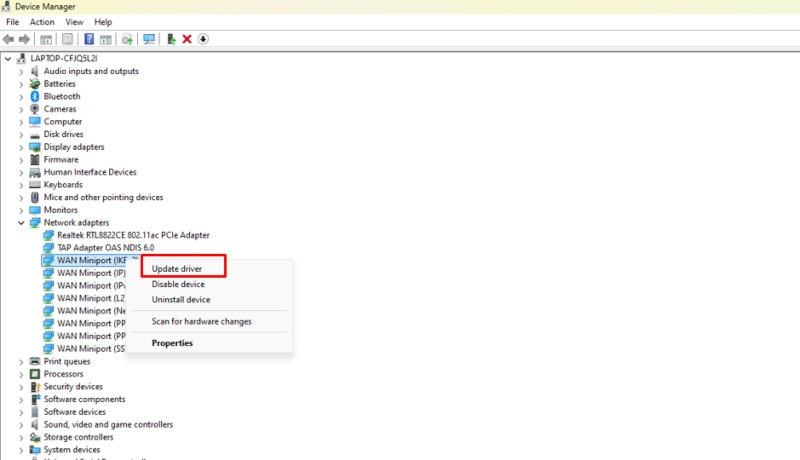Choose Update driver from context menu
The image size is (800, 460).
(177, 269)
